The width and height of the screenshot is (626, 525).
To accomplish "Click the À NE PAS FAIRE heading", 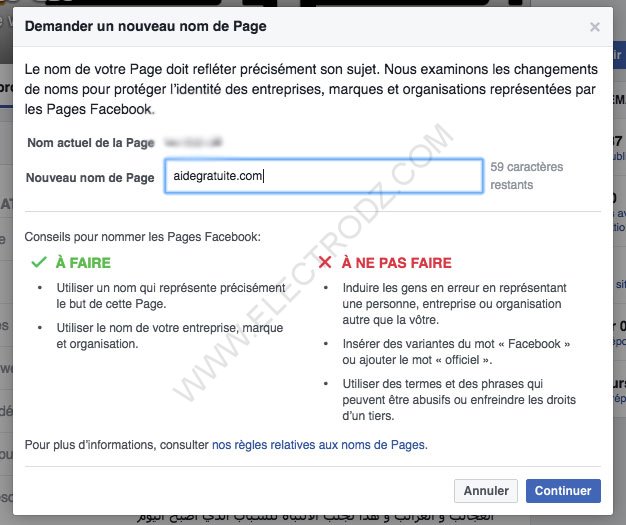I will (396, 263).
